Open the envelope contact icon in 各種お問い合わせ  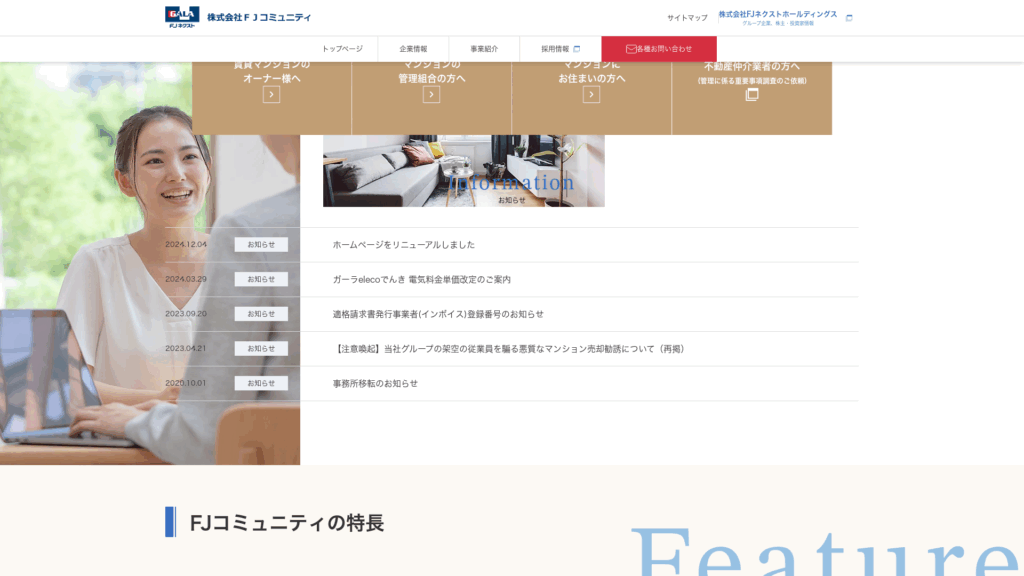(630, 47)
